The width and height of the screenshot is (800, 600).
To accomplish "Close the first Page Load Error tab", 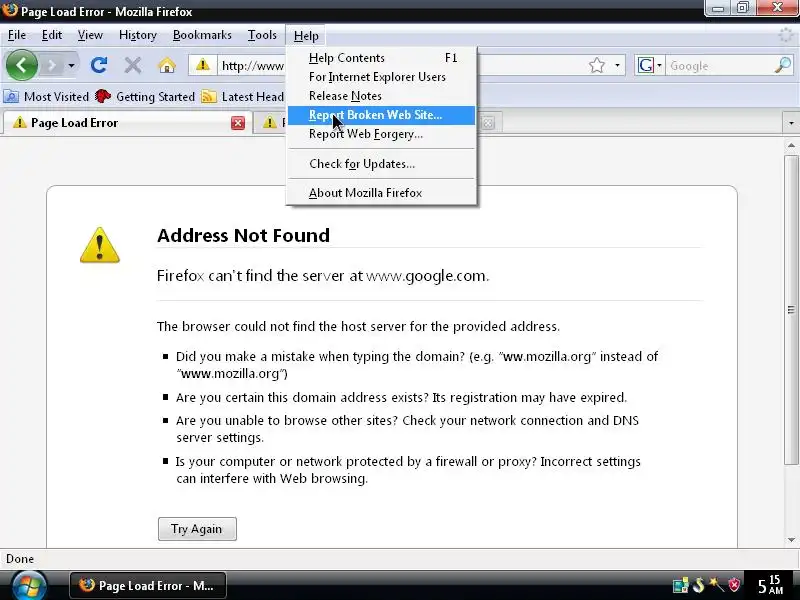I will click(238, 123).
